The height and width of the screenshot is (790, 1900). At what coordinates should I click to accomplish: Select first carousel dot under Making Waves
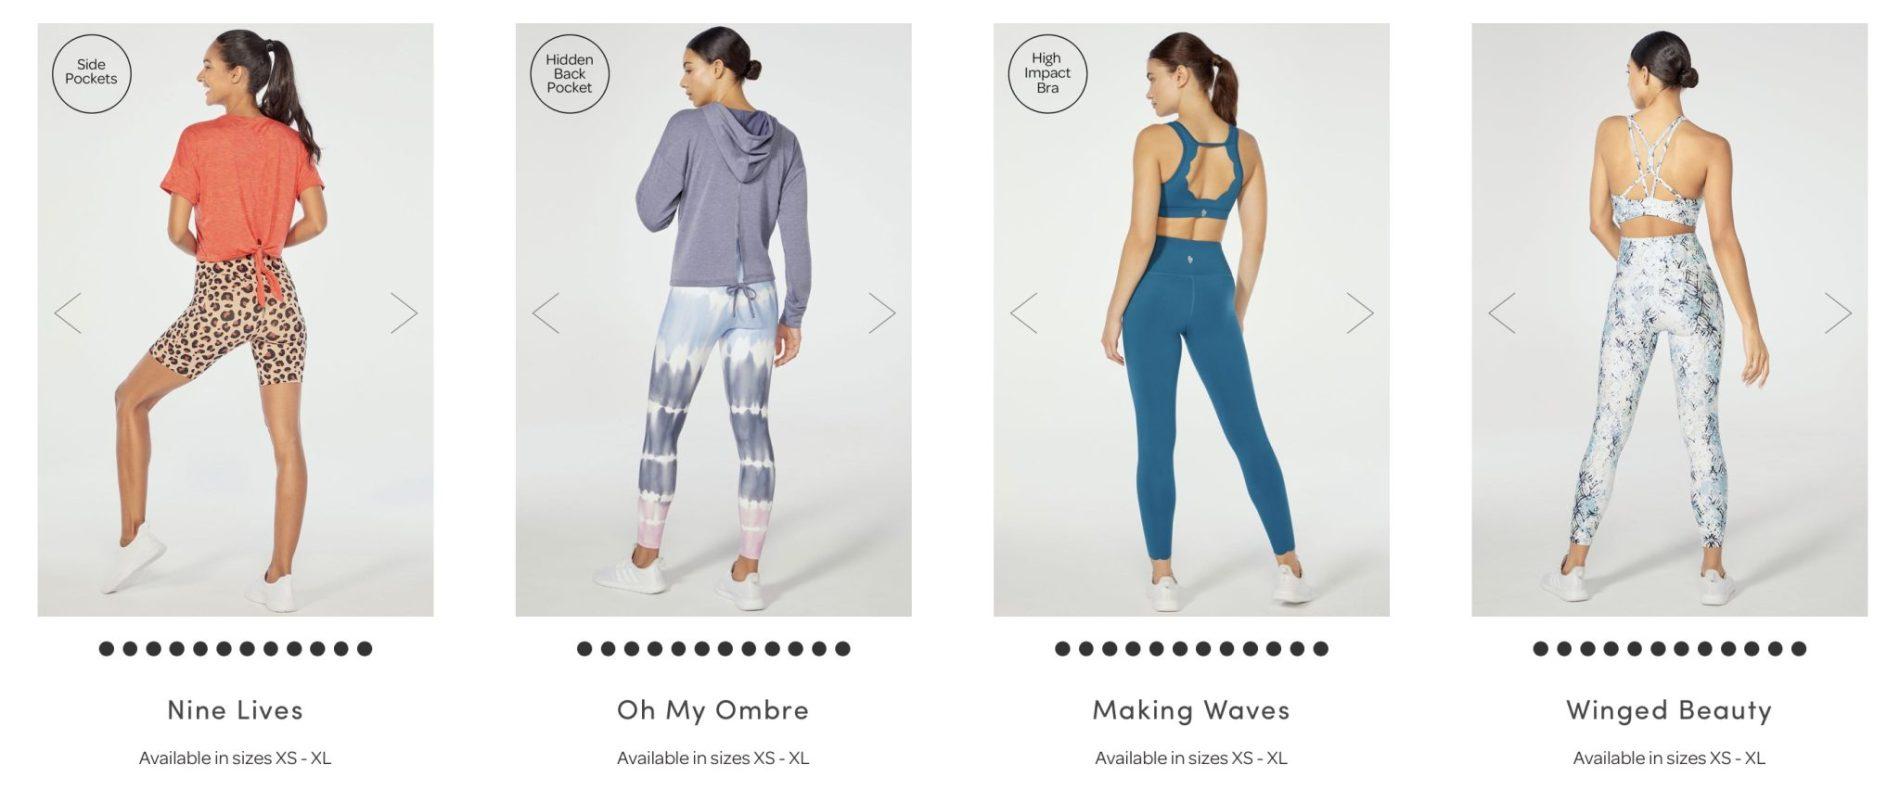click(x=1062, y=648)
